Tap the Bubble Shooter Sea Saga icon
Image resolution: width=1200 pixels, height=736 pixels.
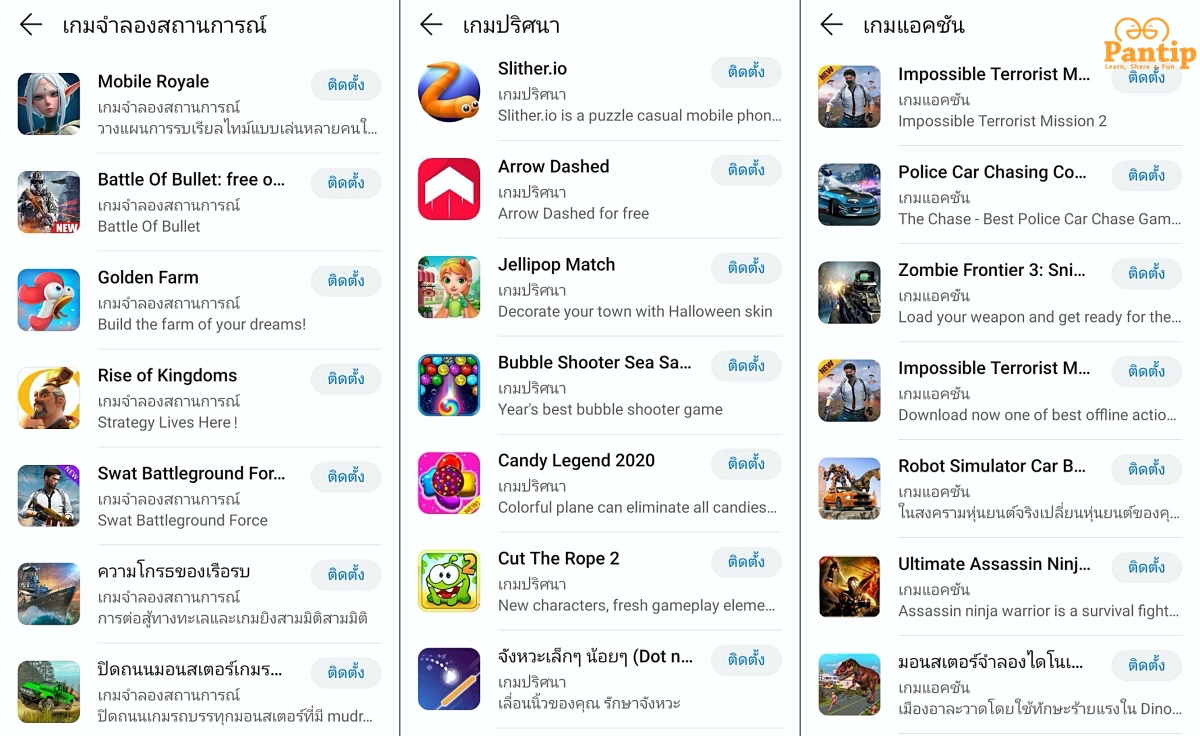(449, 385)
